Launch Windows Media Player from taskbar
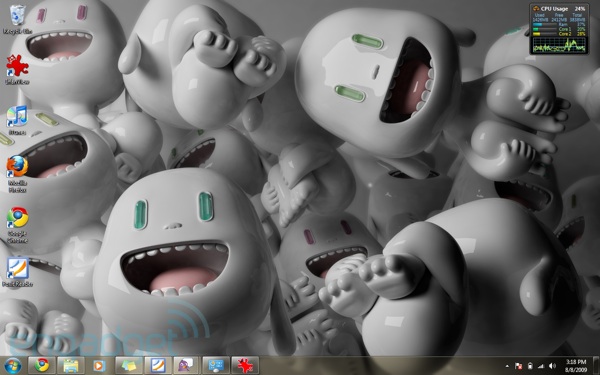The image size is (600, 375). (x=99, y=365)
